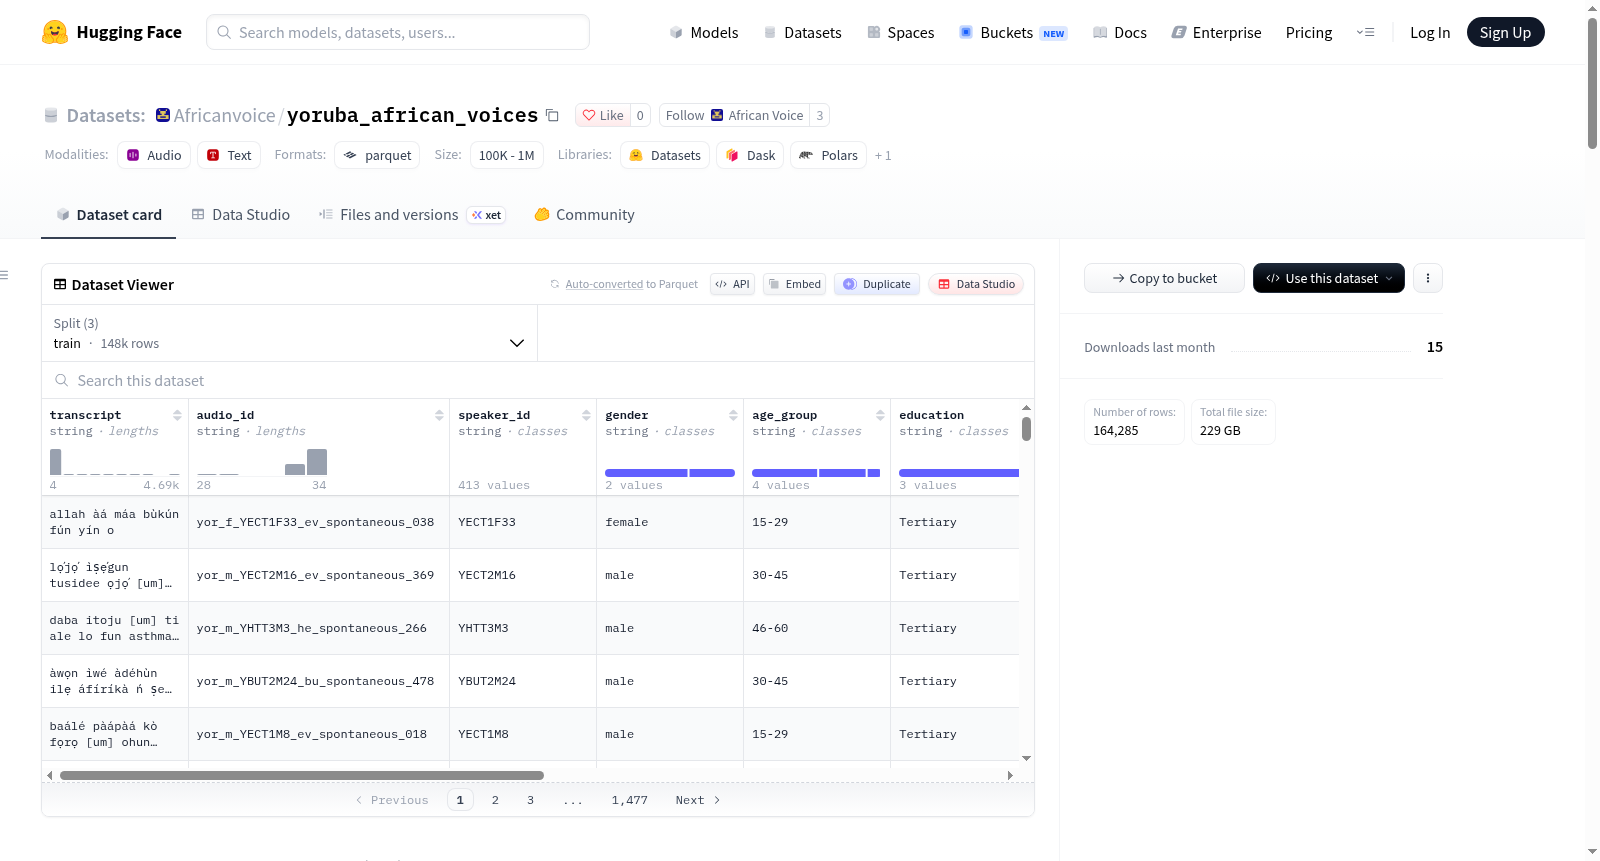Image resolution: width=1600 pixels, height=861 pixels.
Task: Sort the age_group column
Action: (x=880, y=415)
